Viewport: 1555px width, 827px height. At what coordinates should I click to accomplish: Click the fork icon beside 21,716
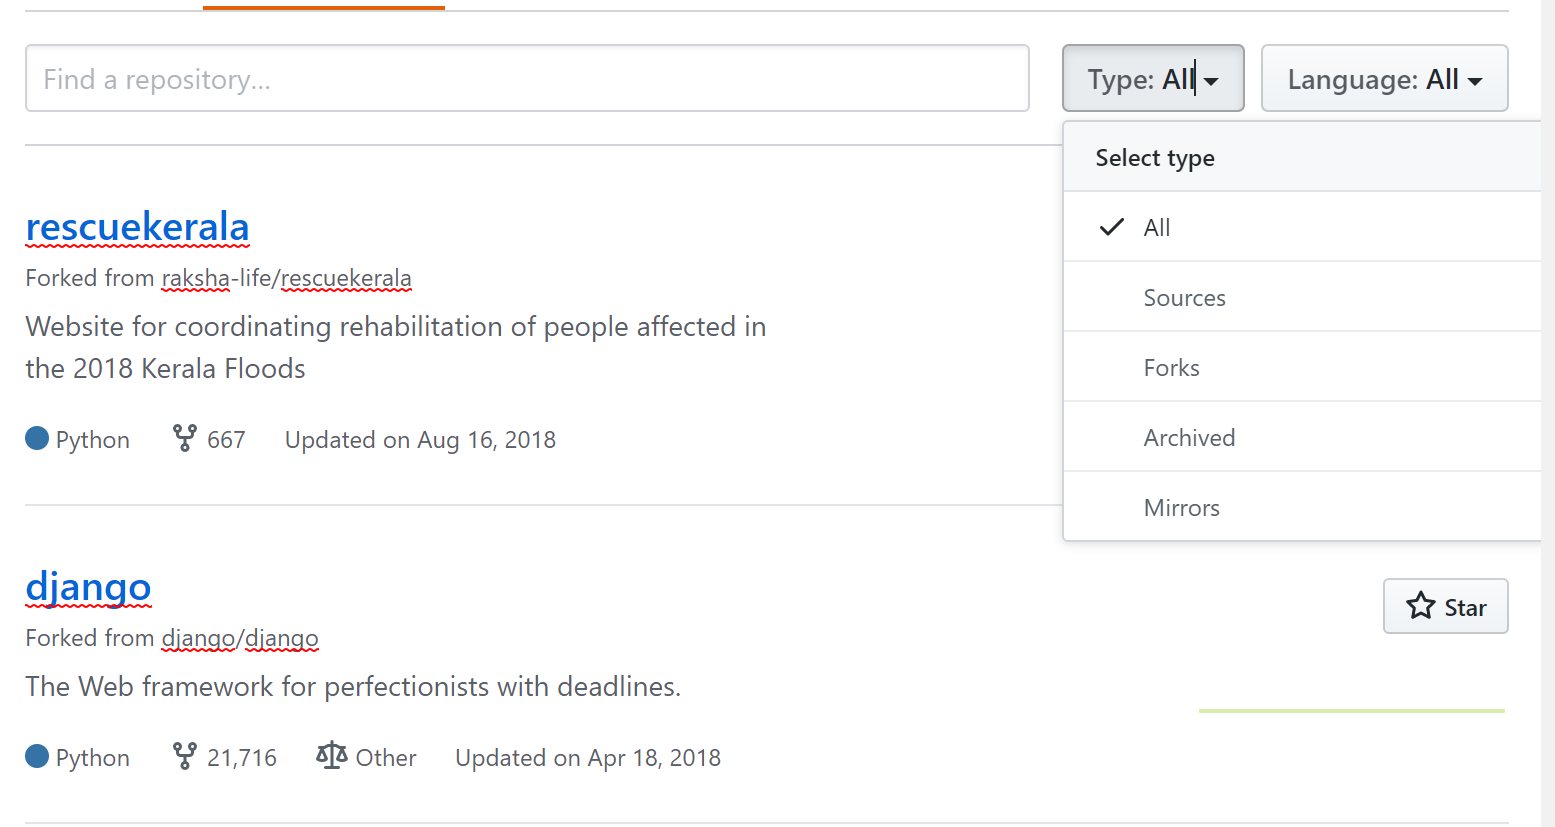point(185,756)
